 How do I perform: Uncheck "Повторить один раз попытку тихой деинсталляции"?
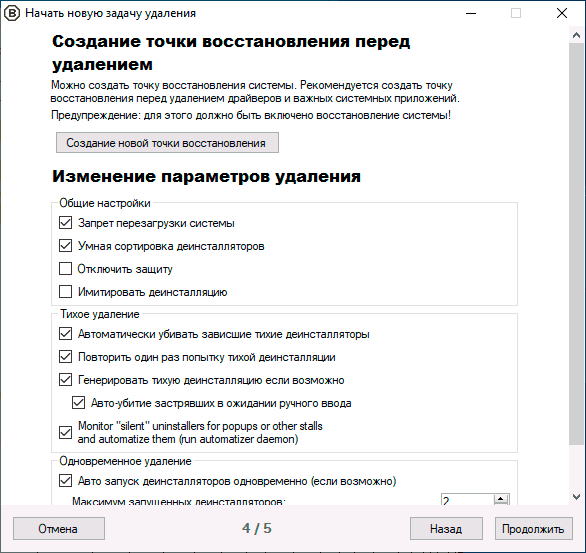pos(65,357)
